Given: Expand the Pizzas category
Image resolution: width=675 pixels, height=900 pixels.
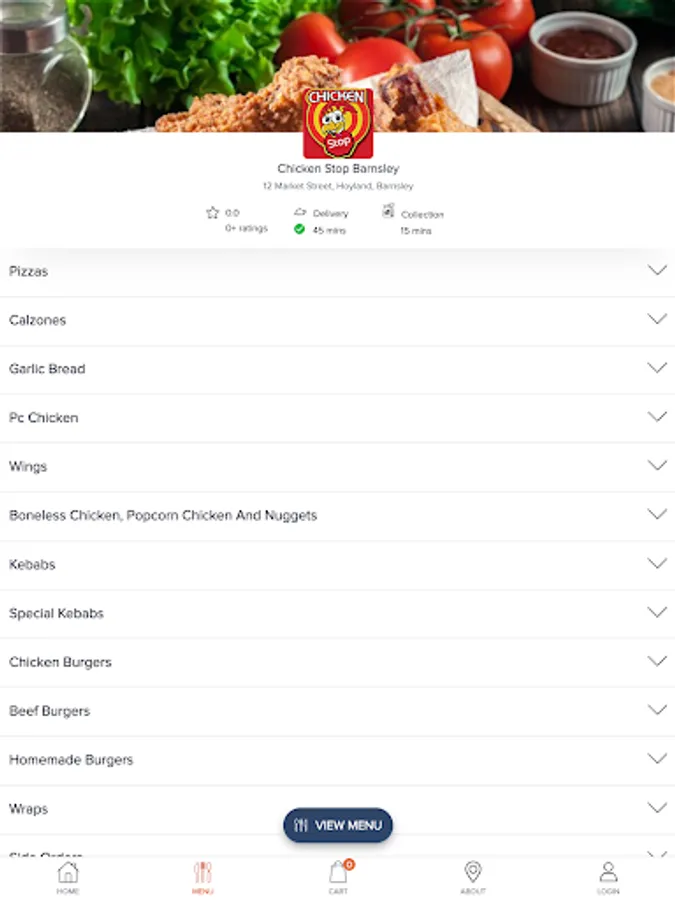Looking at the screenshot, I should point(338,271).
